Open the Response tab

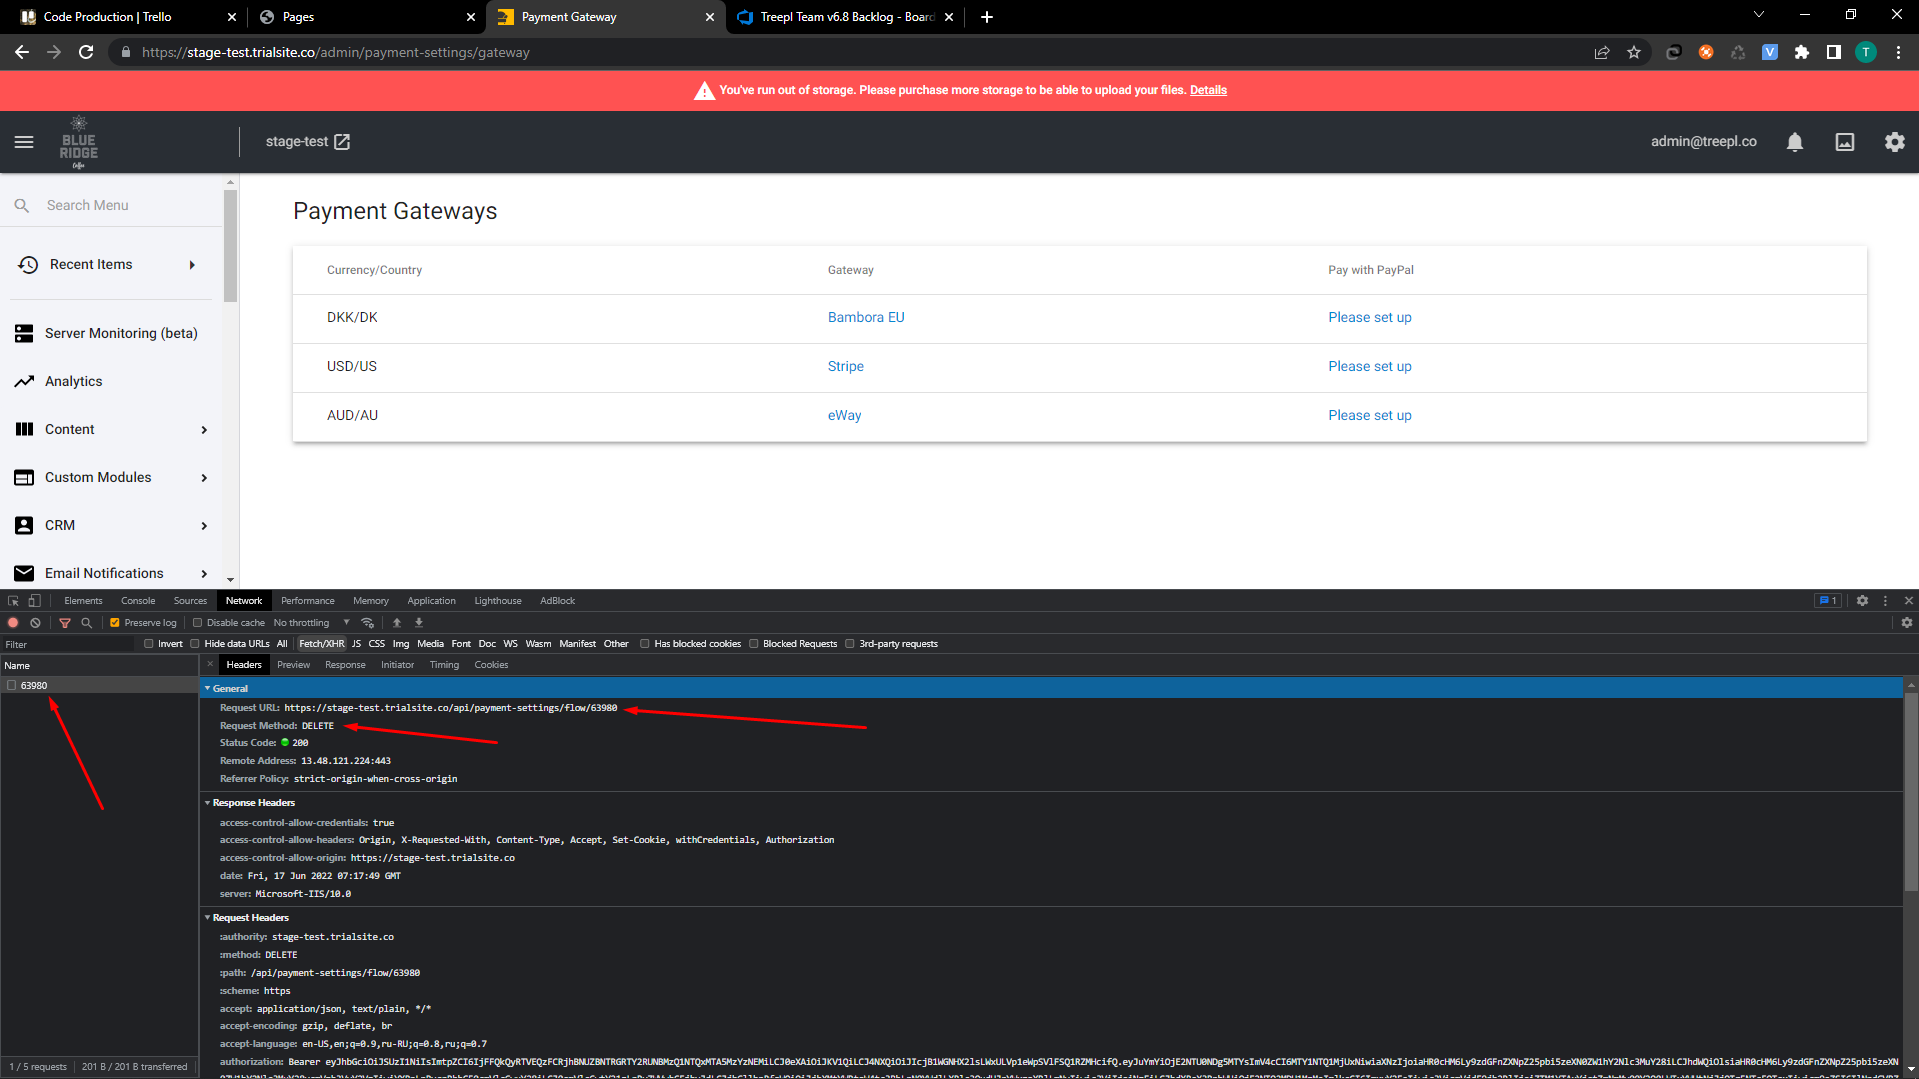click(x=345, y=665)
